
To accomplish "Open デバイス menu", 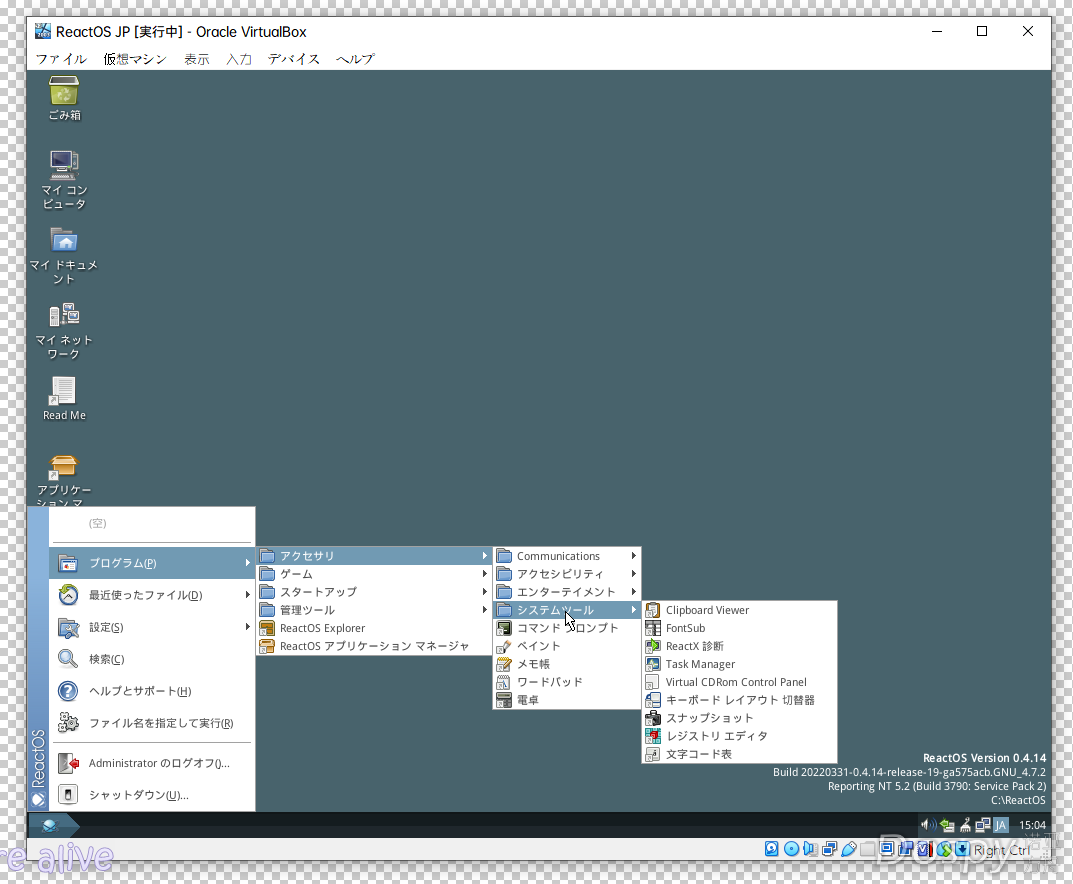I will tap(294, 59).
